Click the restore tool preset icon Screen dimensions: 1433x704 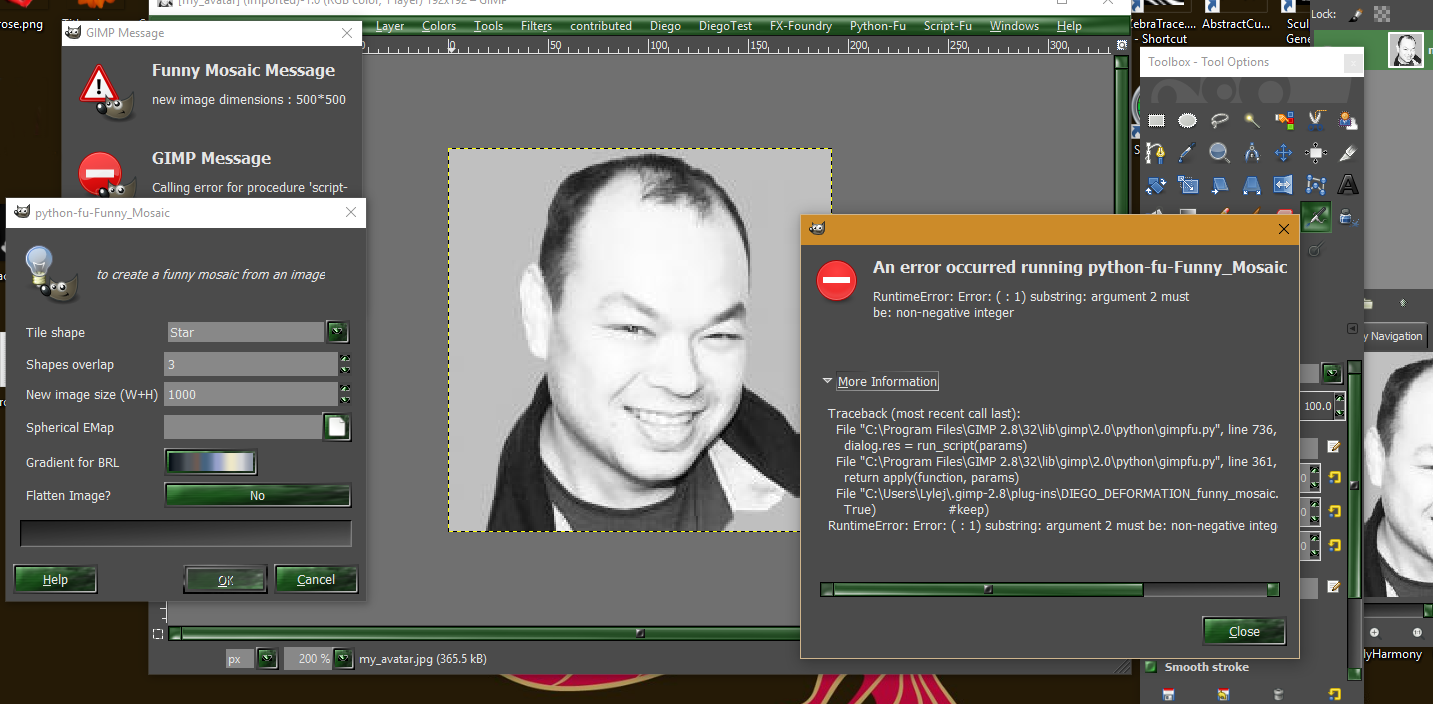pos(1224,694)
